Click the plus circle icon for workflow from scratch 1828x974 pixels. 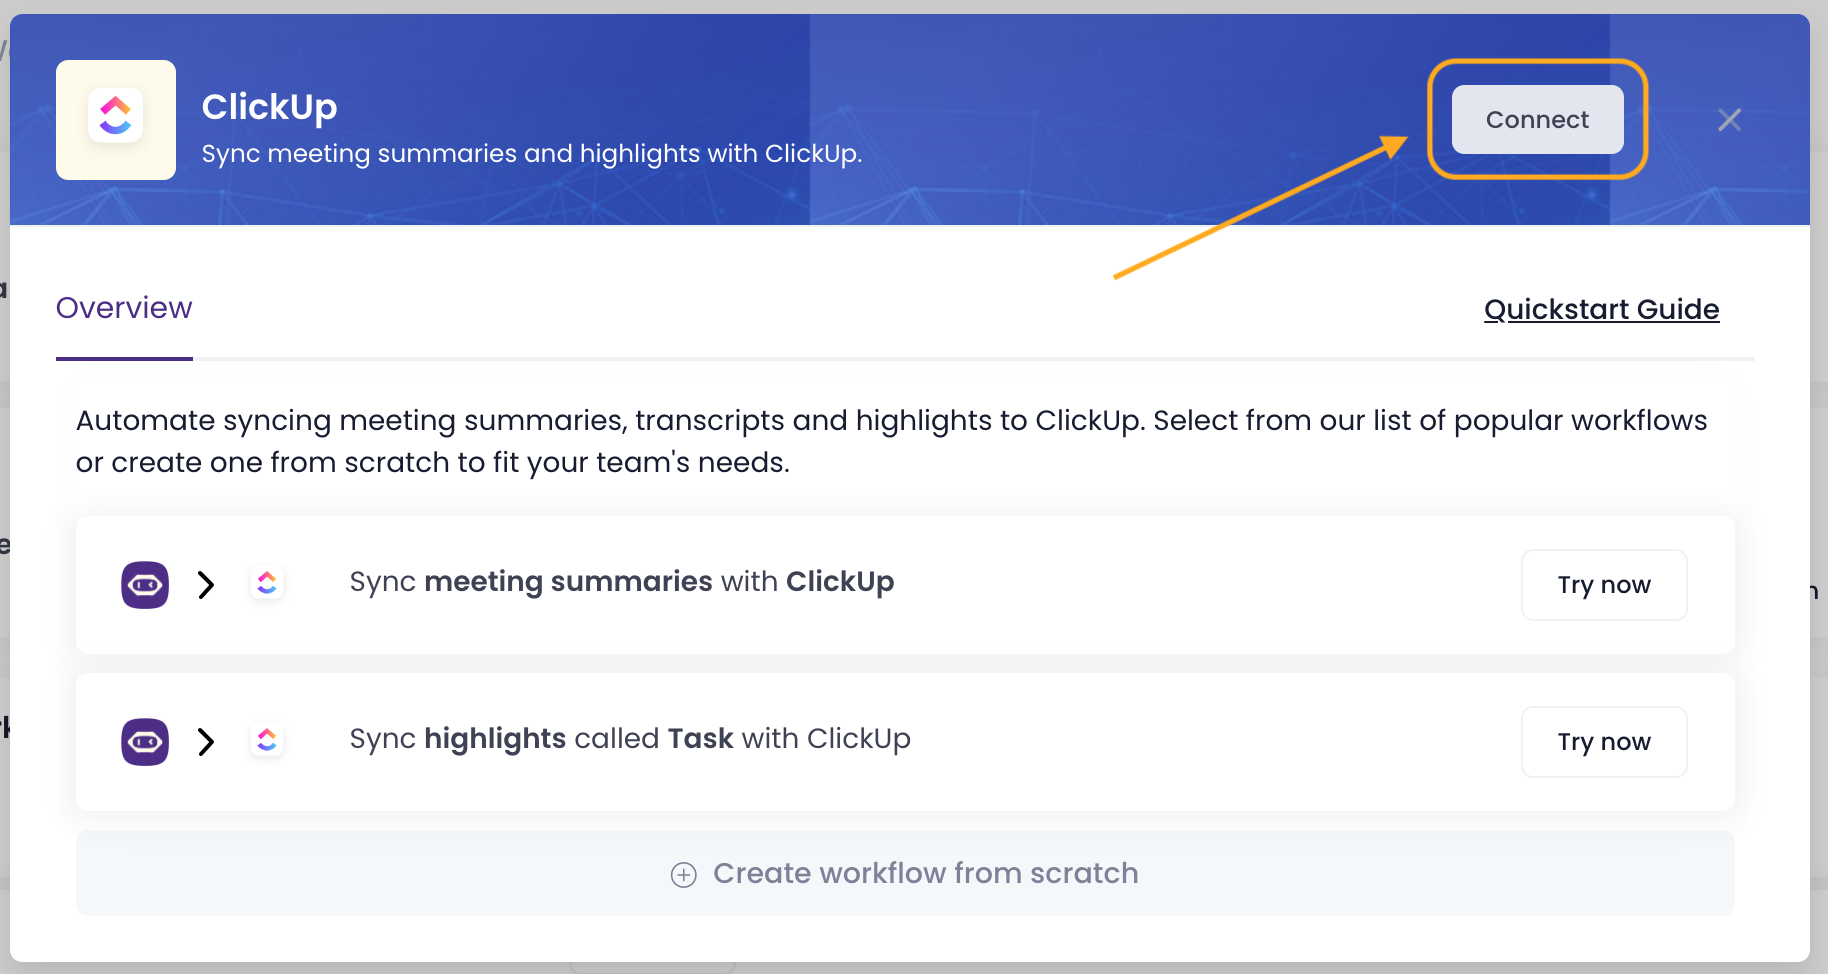point(683,875)
